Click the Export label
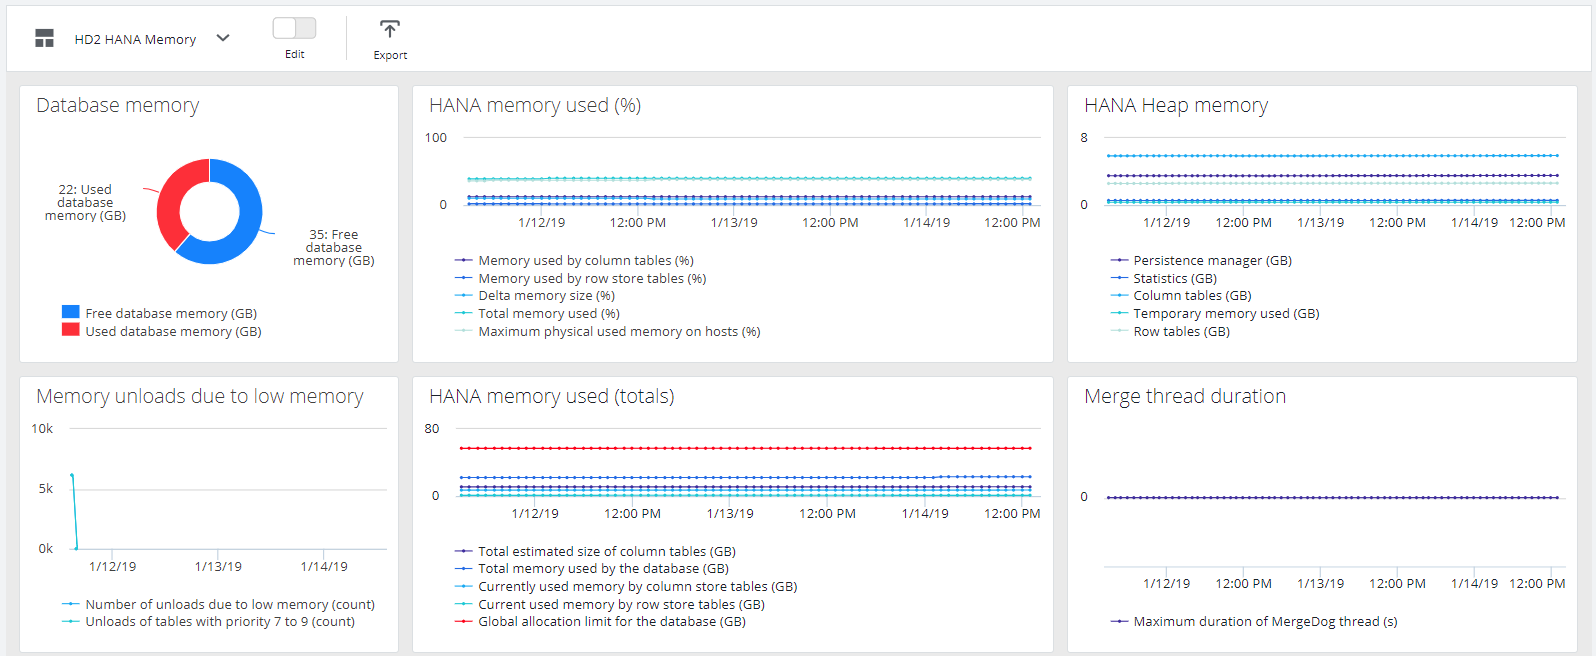This screenshot has width=1596, height=656. (390, 55)
